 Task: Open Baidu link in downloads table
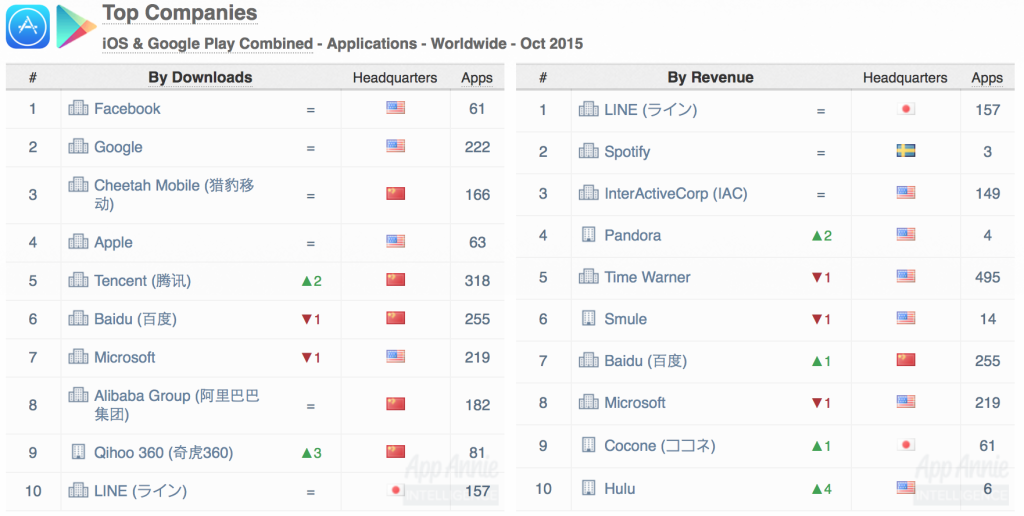(x=135, y=319)
